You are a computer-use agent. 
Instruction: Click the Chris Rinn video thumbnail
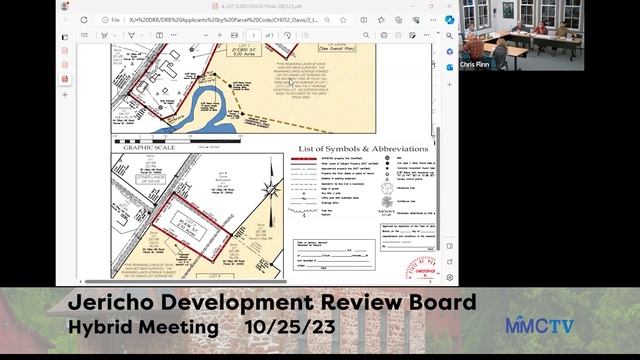tap(522, 35)
